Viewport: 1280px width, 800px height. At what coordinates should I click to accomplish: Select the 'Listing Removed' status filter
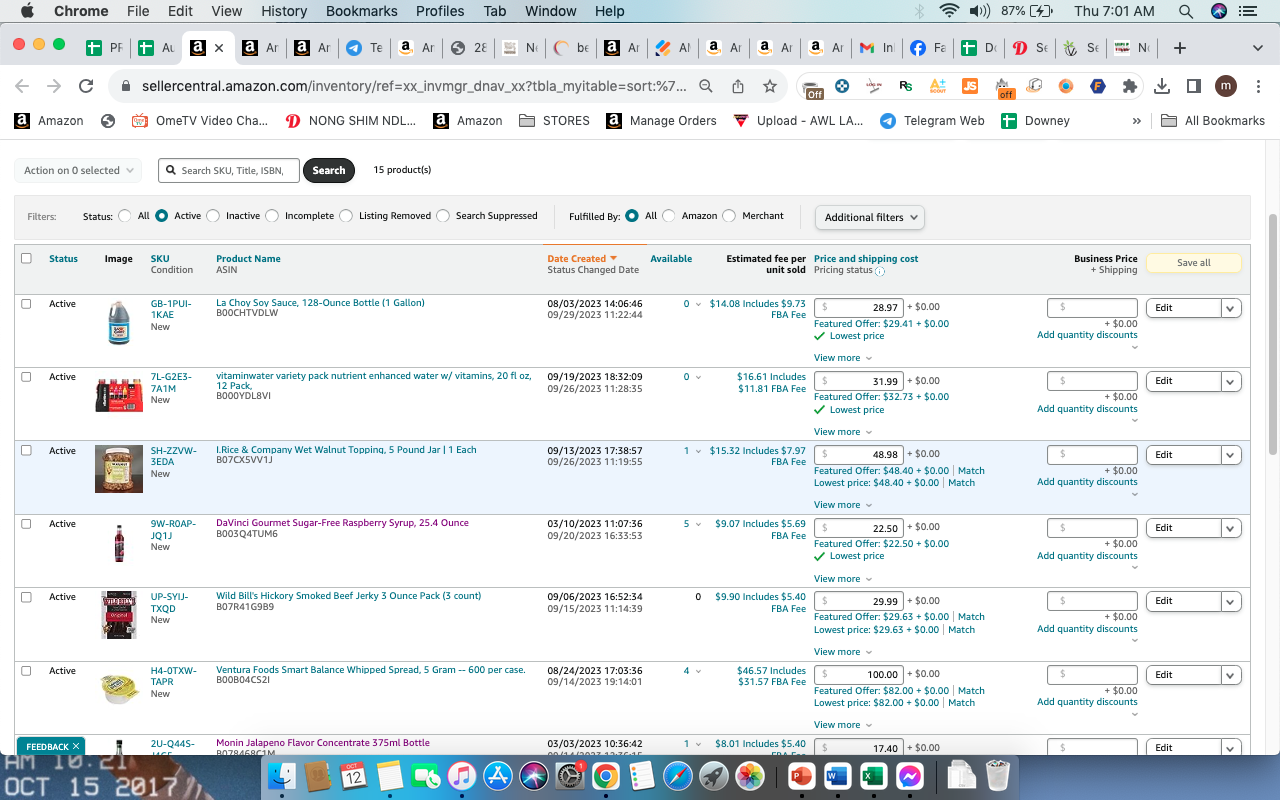pyautogui.click(x=346, y=216)
